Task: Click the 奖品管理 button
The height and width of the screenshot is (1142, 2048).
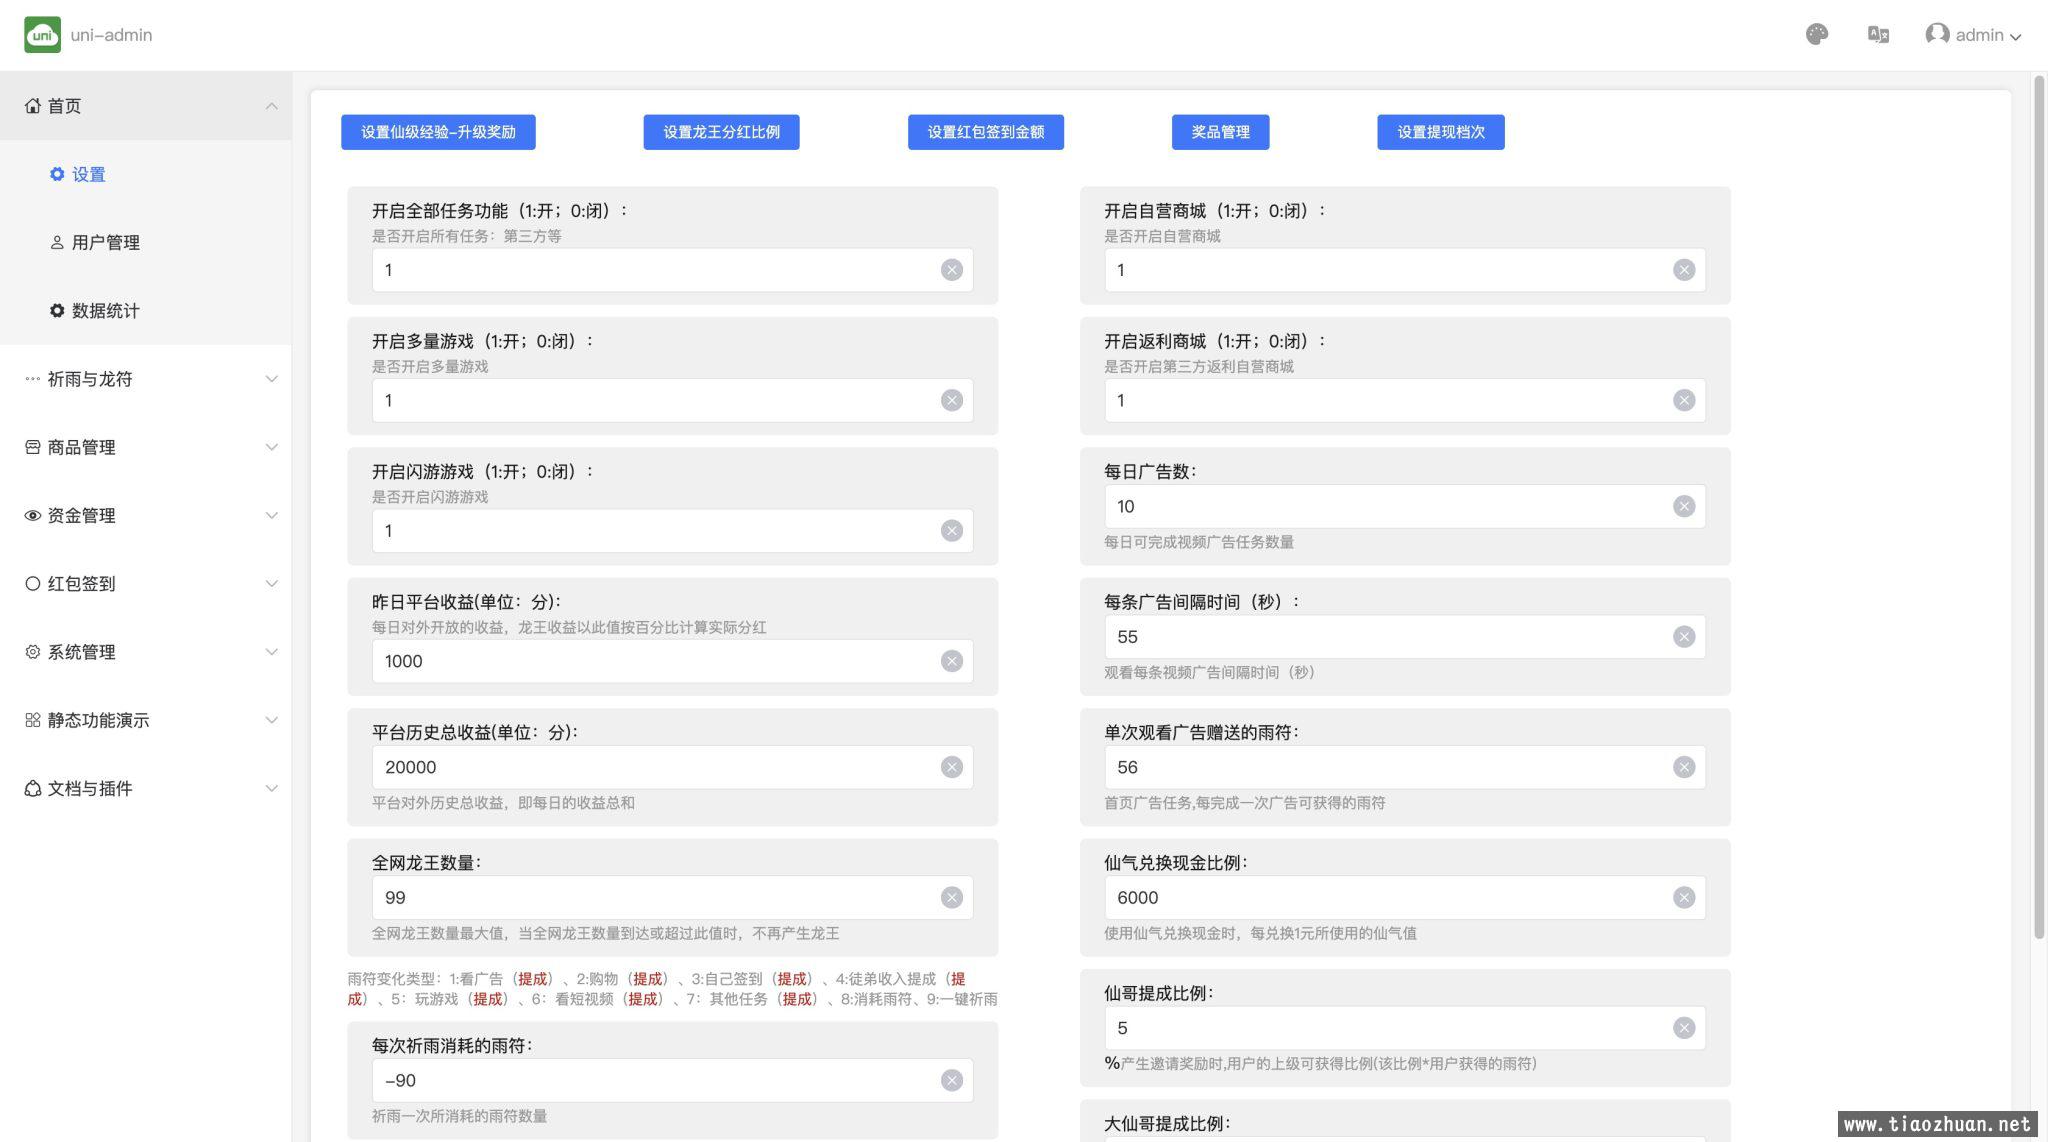Action: (x=1220, y=132)
